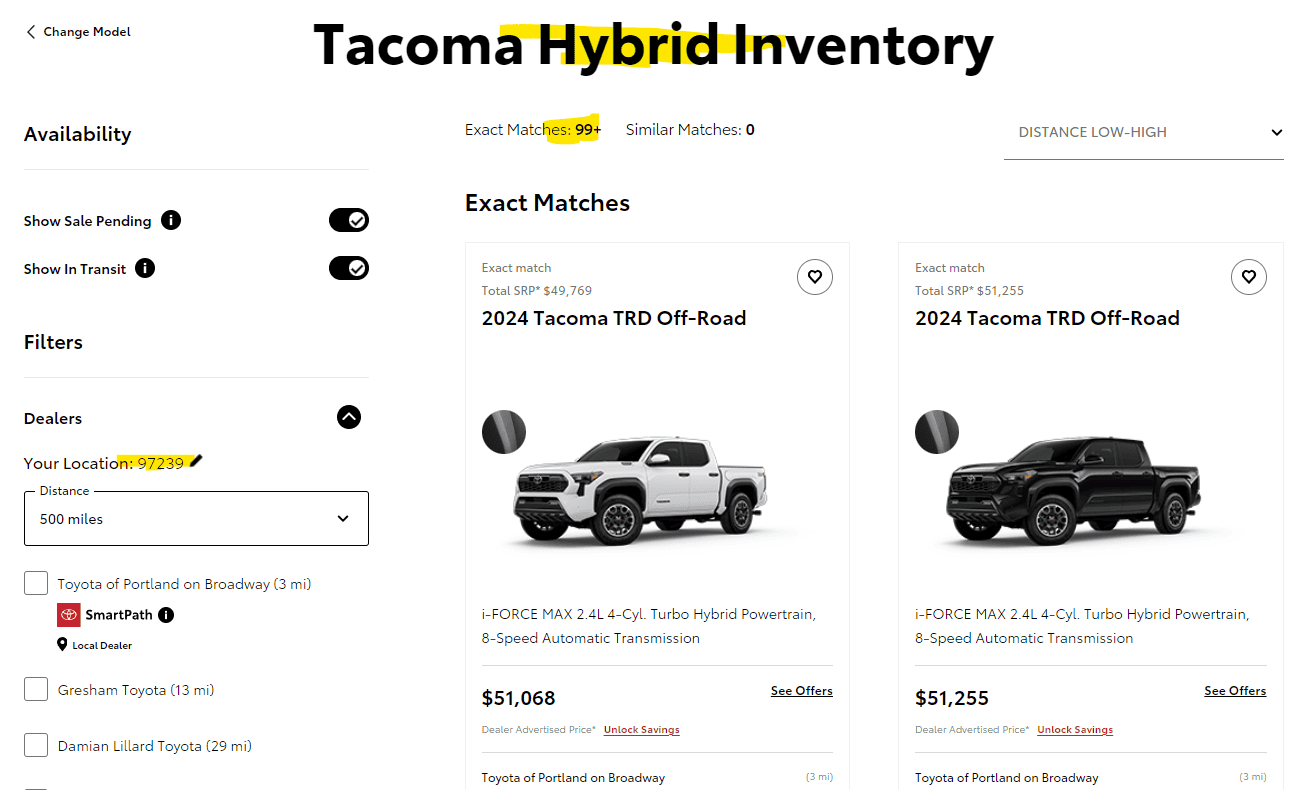The image size is (1310, 790).
Task: Toggle the Show Sale Pending switch
Action: point(349,220)
